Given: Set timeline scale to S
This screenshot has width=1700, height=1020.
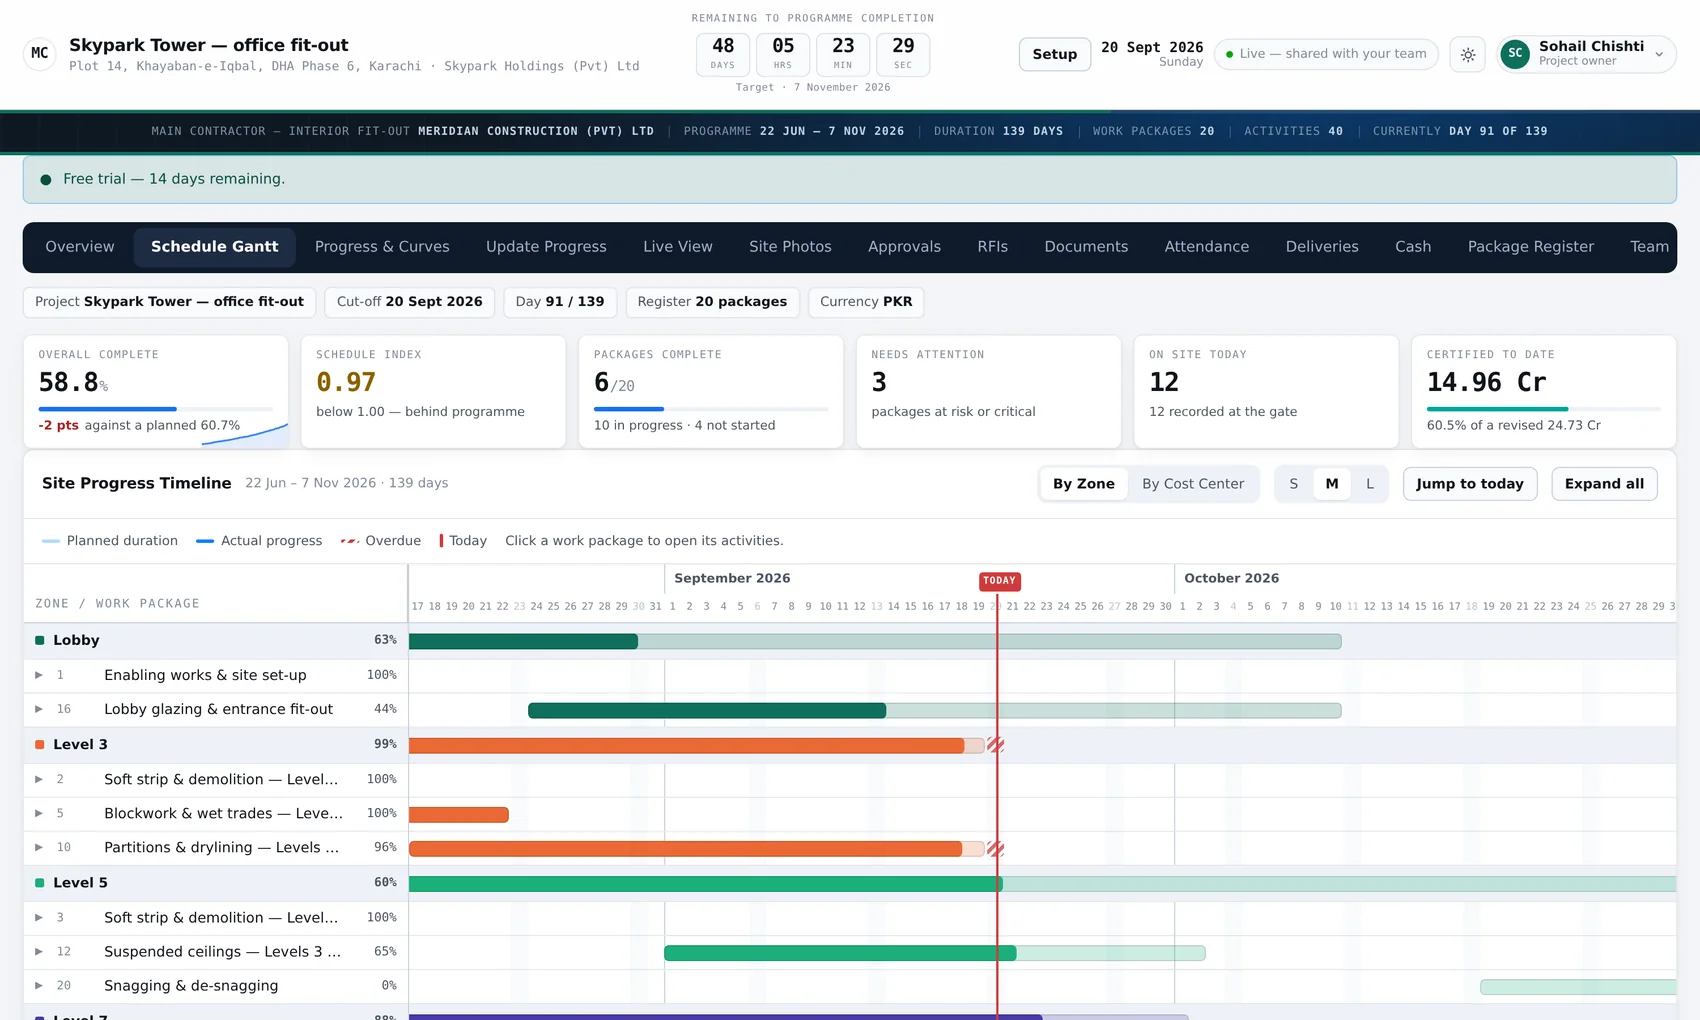Looking at the screenshot, I should 1294,484.
